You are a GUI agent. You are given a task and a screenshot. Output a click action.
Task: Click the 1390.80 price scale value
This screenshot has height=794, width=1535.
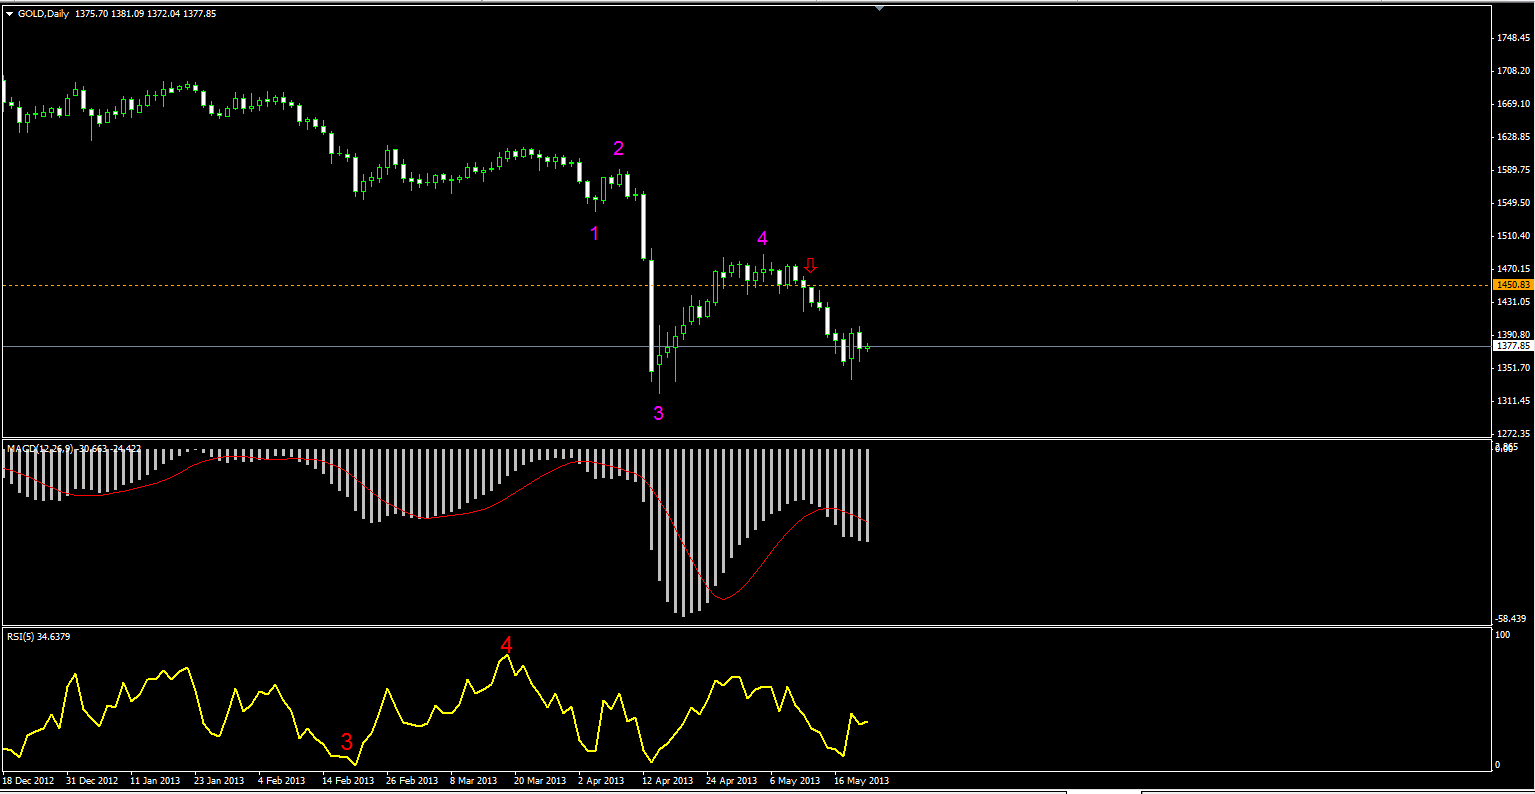1514,335
